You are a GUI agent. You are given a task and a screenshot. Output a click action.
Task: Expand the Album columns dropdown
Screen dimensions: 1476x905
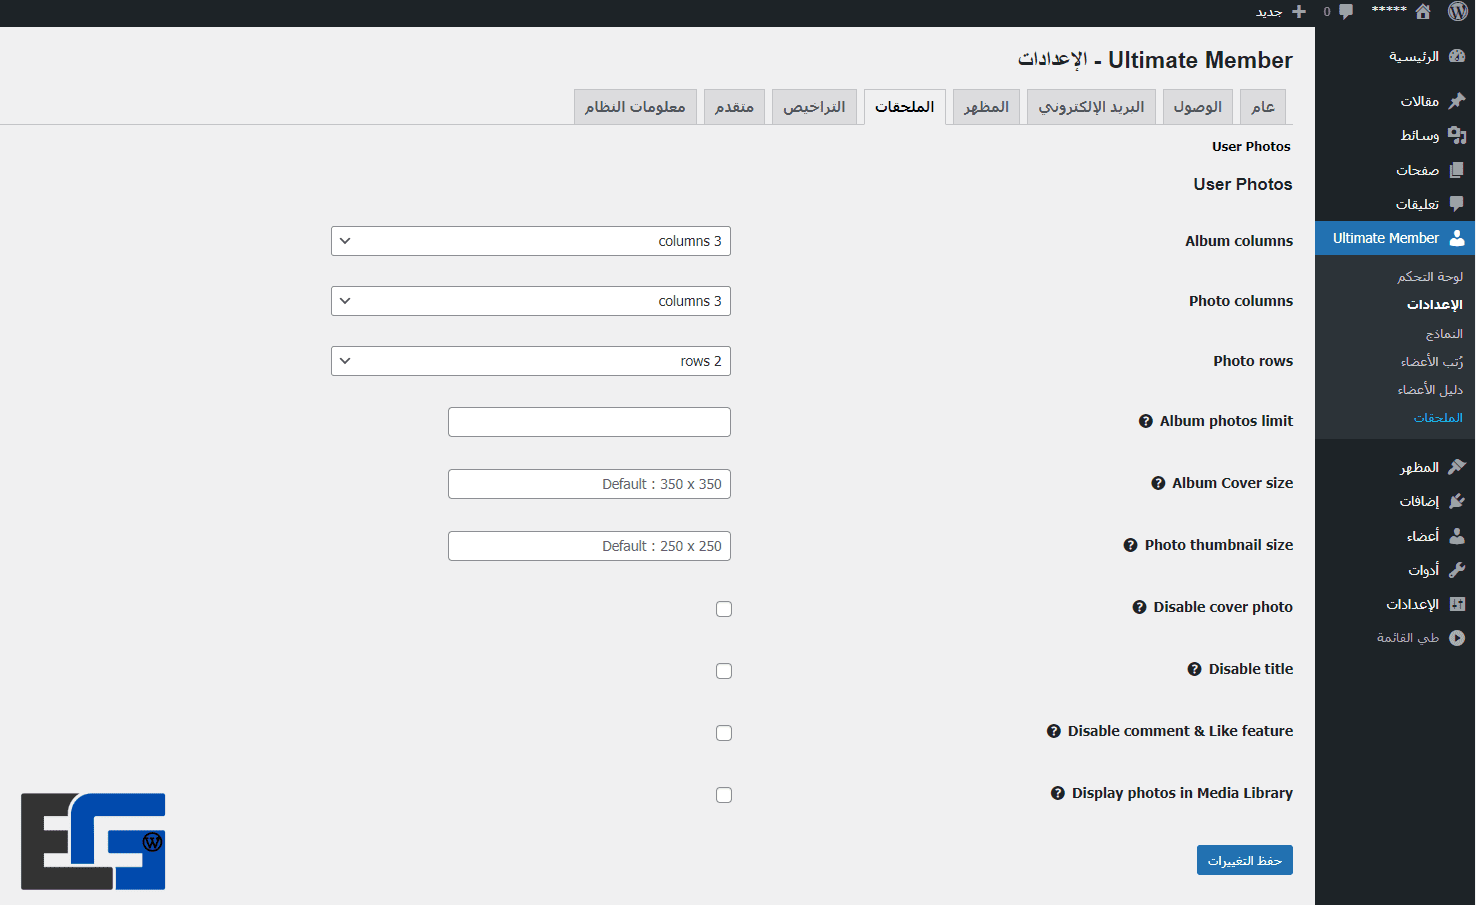point(531,241)
